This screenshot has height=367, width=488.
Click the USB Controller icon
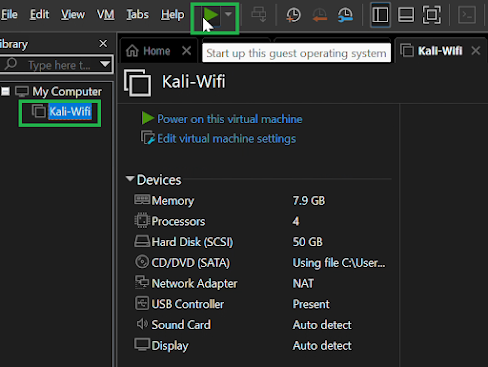142,303
